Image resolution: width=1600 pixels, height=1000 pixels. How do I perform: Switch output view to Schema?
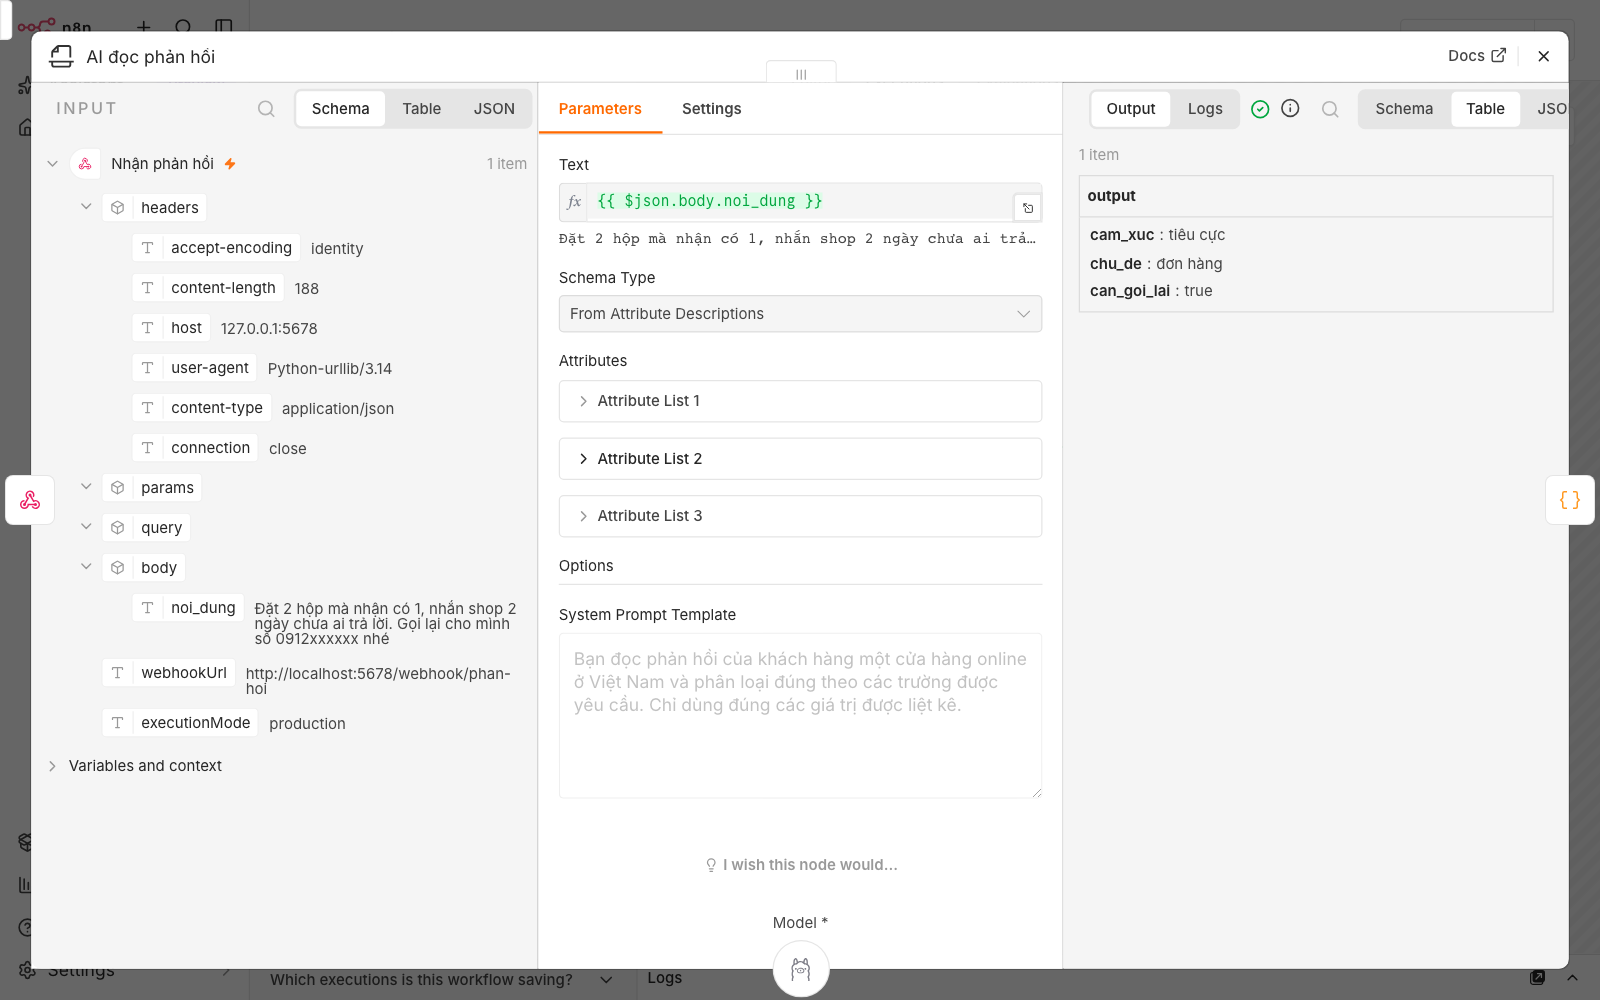coord(1404,109)
